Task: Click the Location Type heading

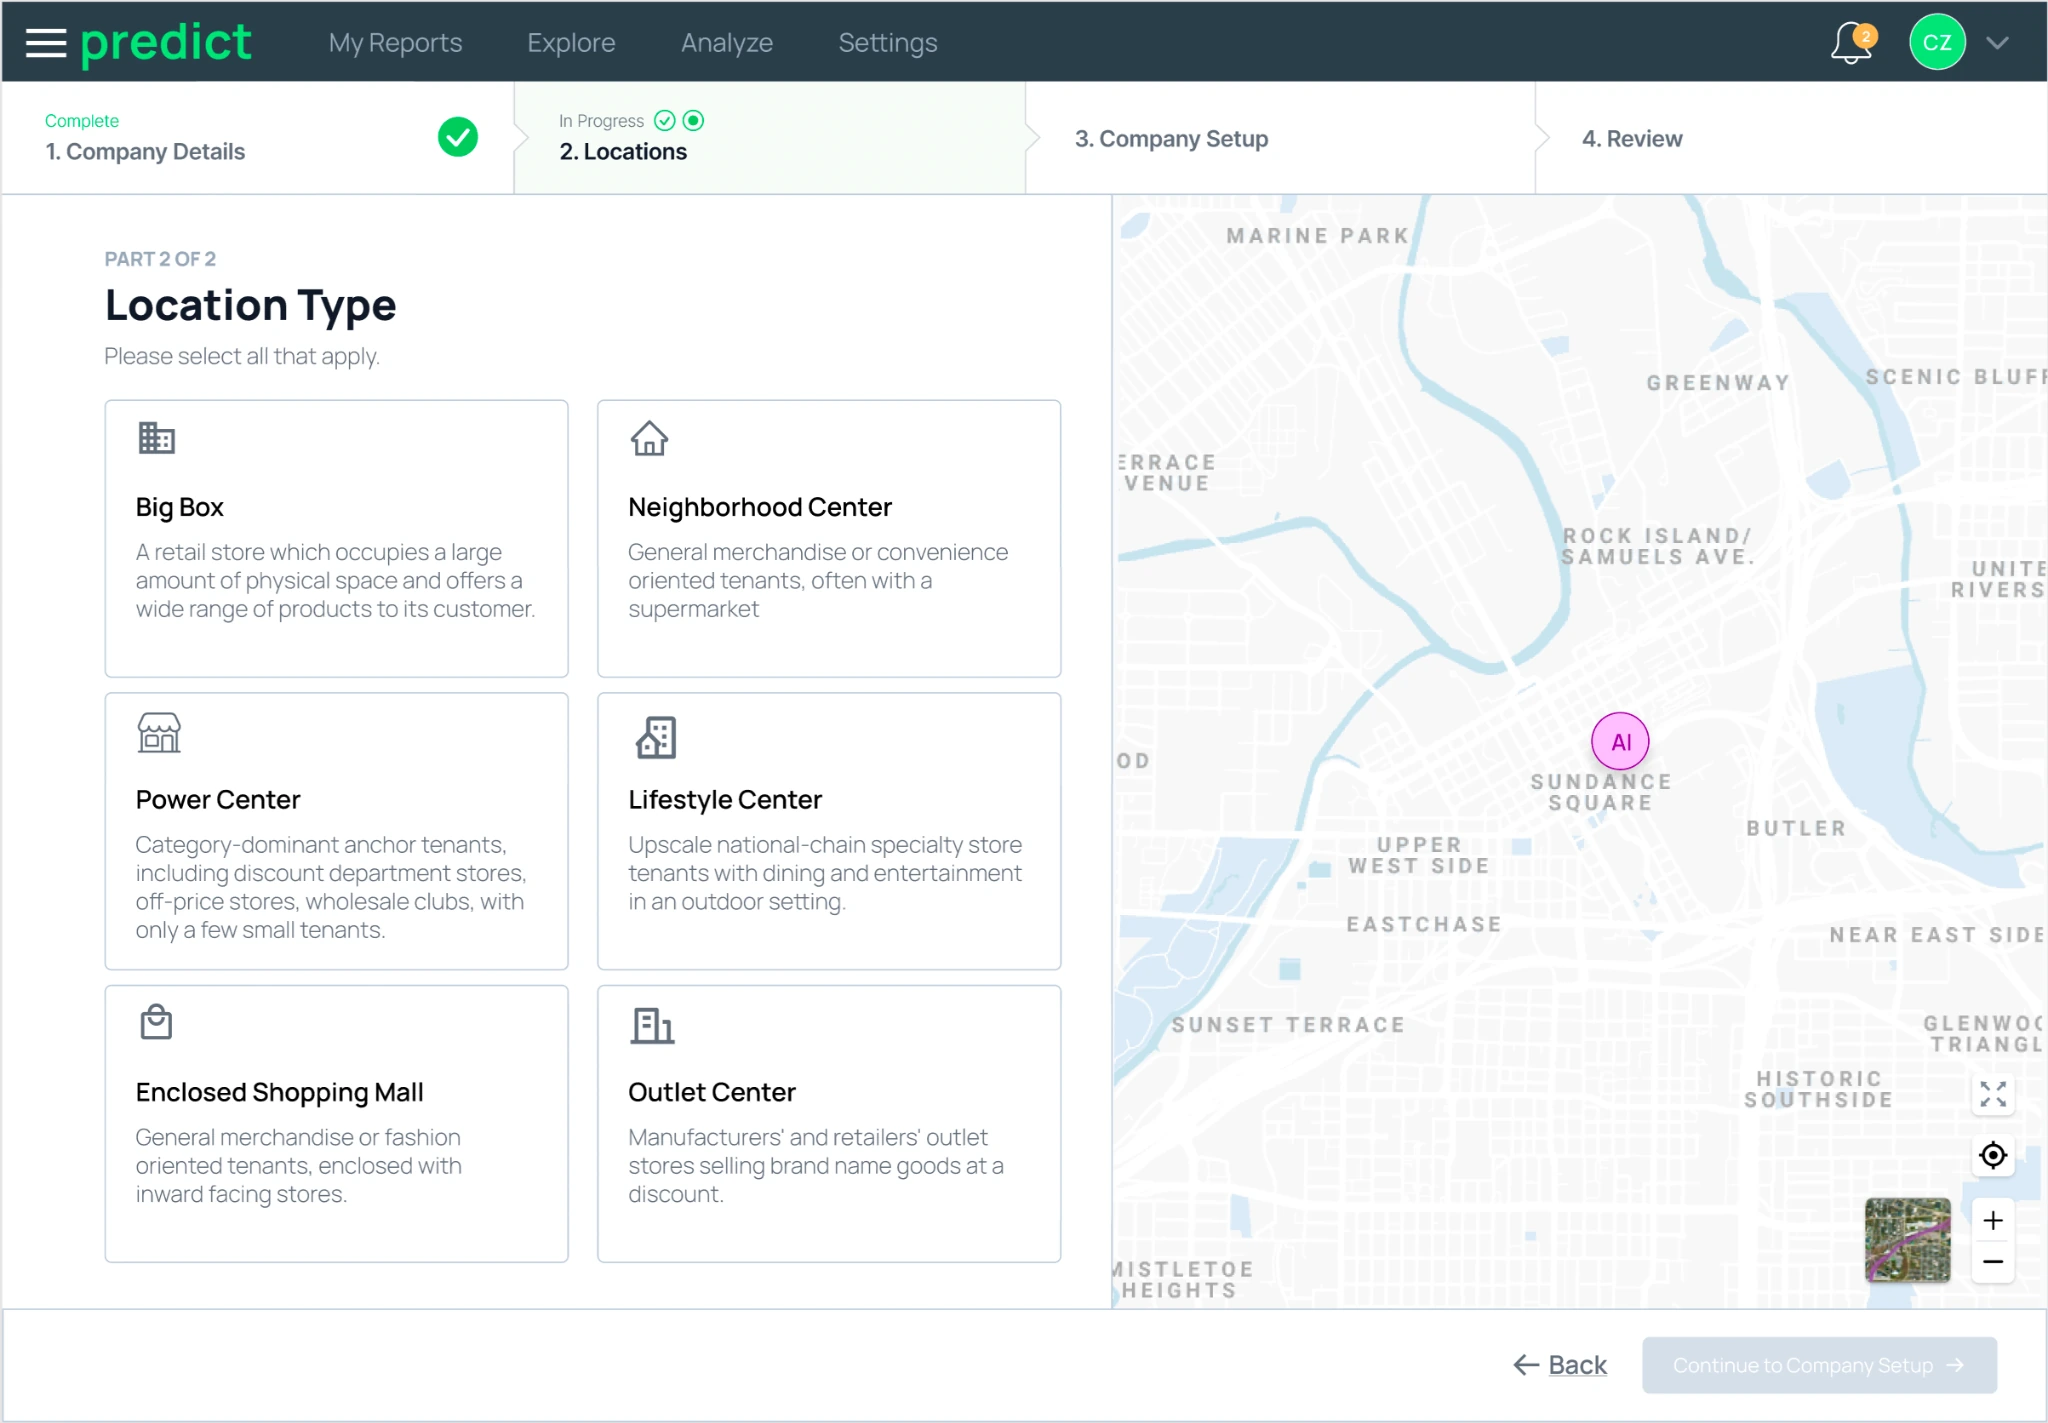Action: 250,305
